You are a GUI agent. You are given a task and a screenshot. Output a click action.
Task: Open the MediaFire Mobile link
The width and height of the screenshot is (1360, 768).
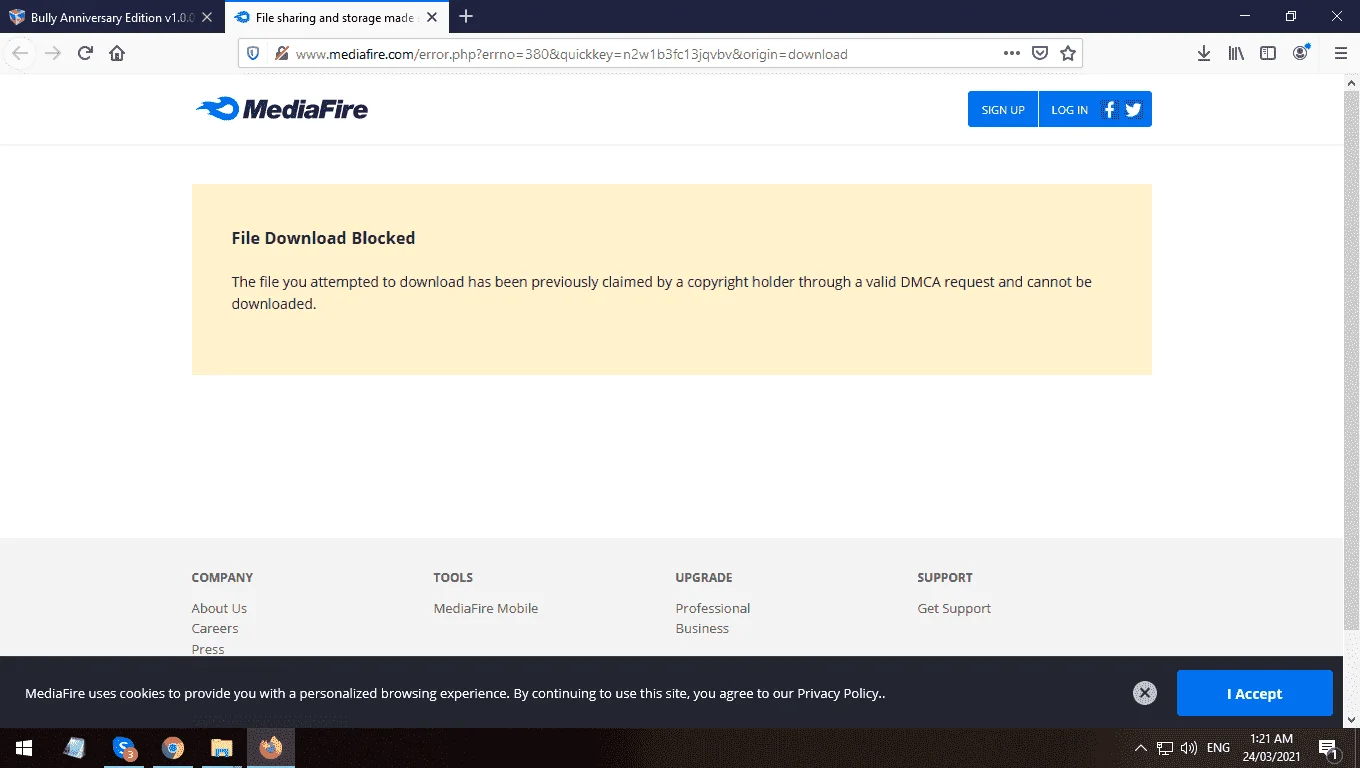[x=486, y=608]
